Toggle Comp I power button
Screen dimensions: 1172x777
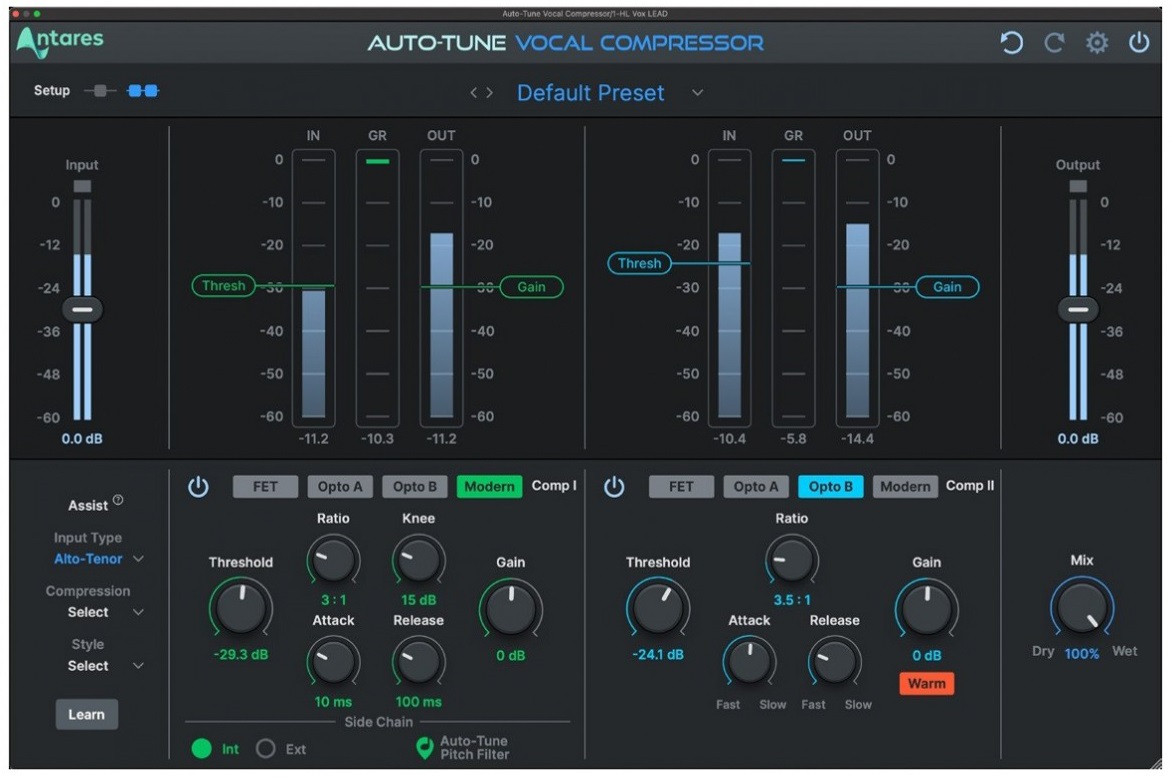click(198, 487)
